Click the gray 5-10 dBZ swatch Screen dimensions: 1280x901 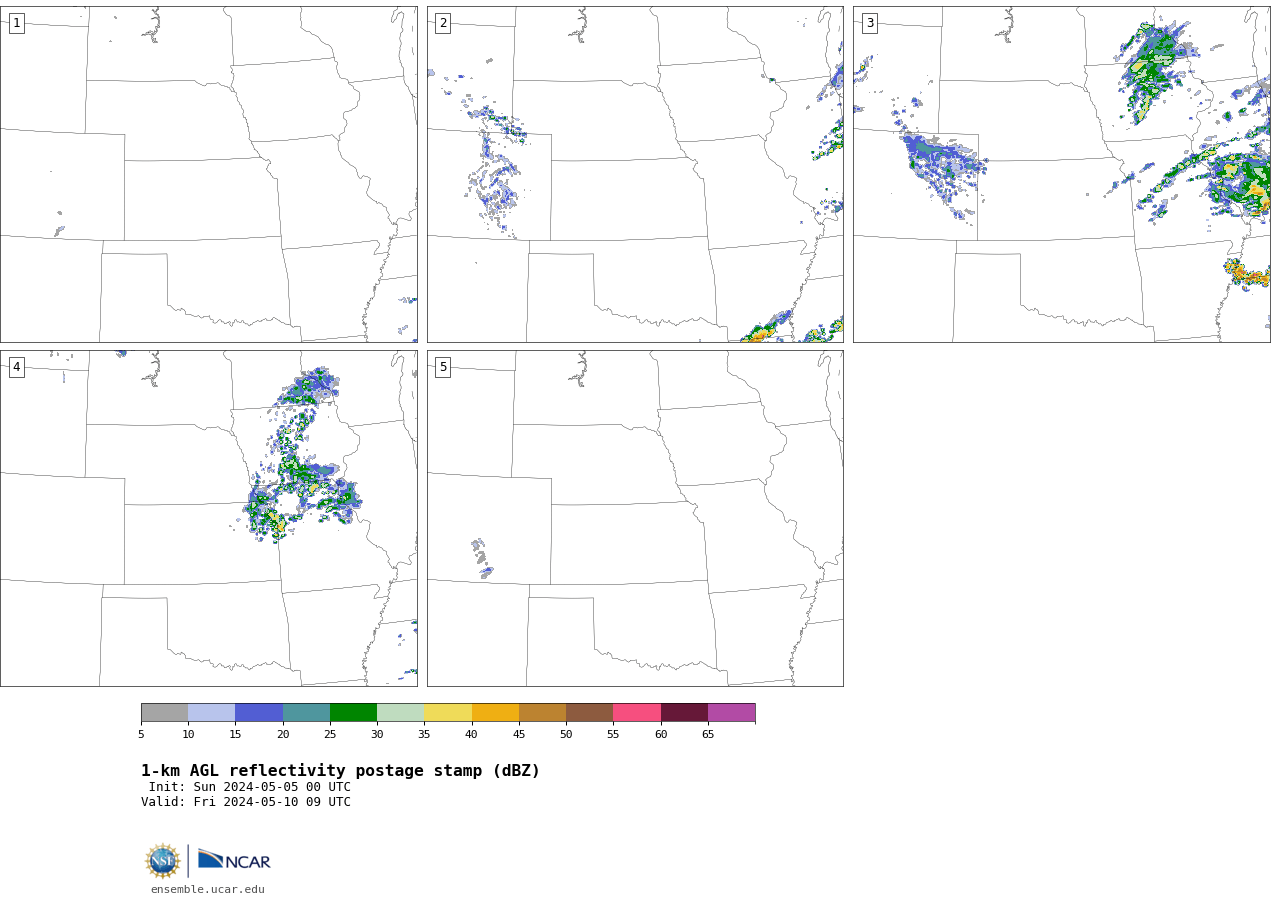pyautogui.click(x=164, y=712)
